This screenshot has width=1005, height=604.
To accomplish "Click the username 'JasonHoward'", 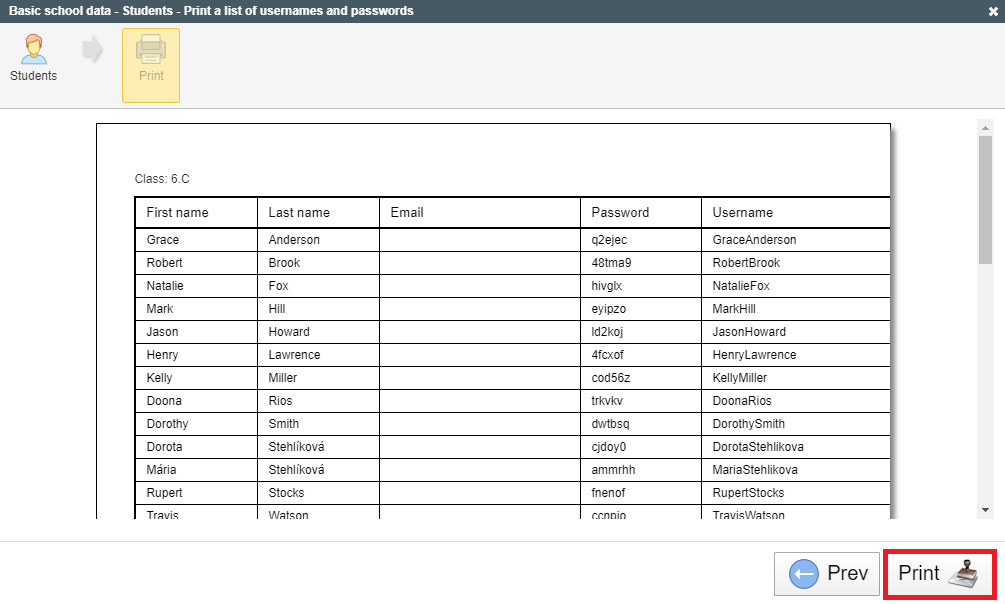I will point(749,332).
